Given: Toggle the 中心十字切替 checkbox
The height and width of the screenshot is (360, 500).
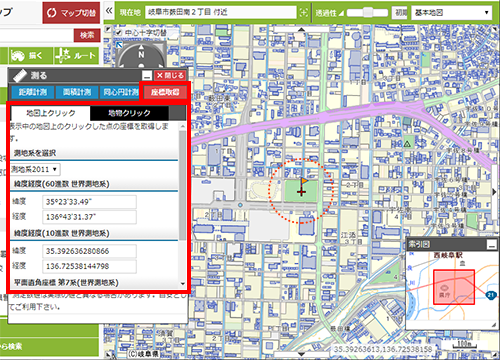Looking at the screenshot, I should [x=118, y=33].
